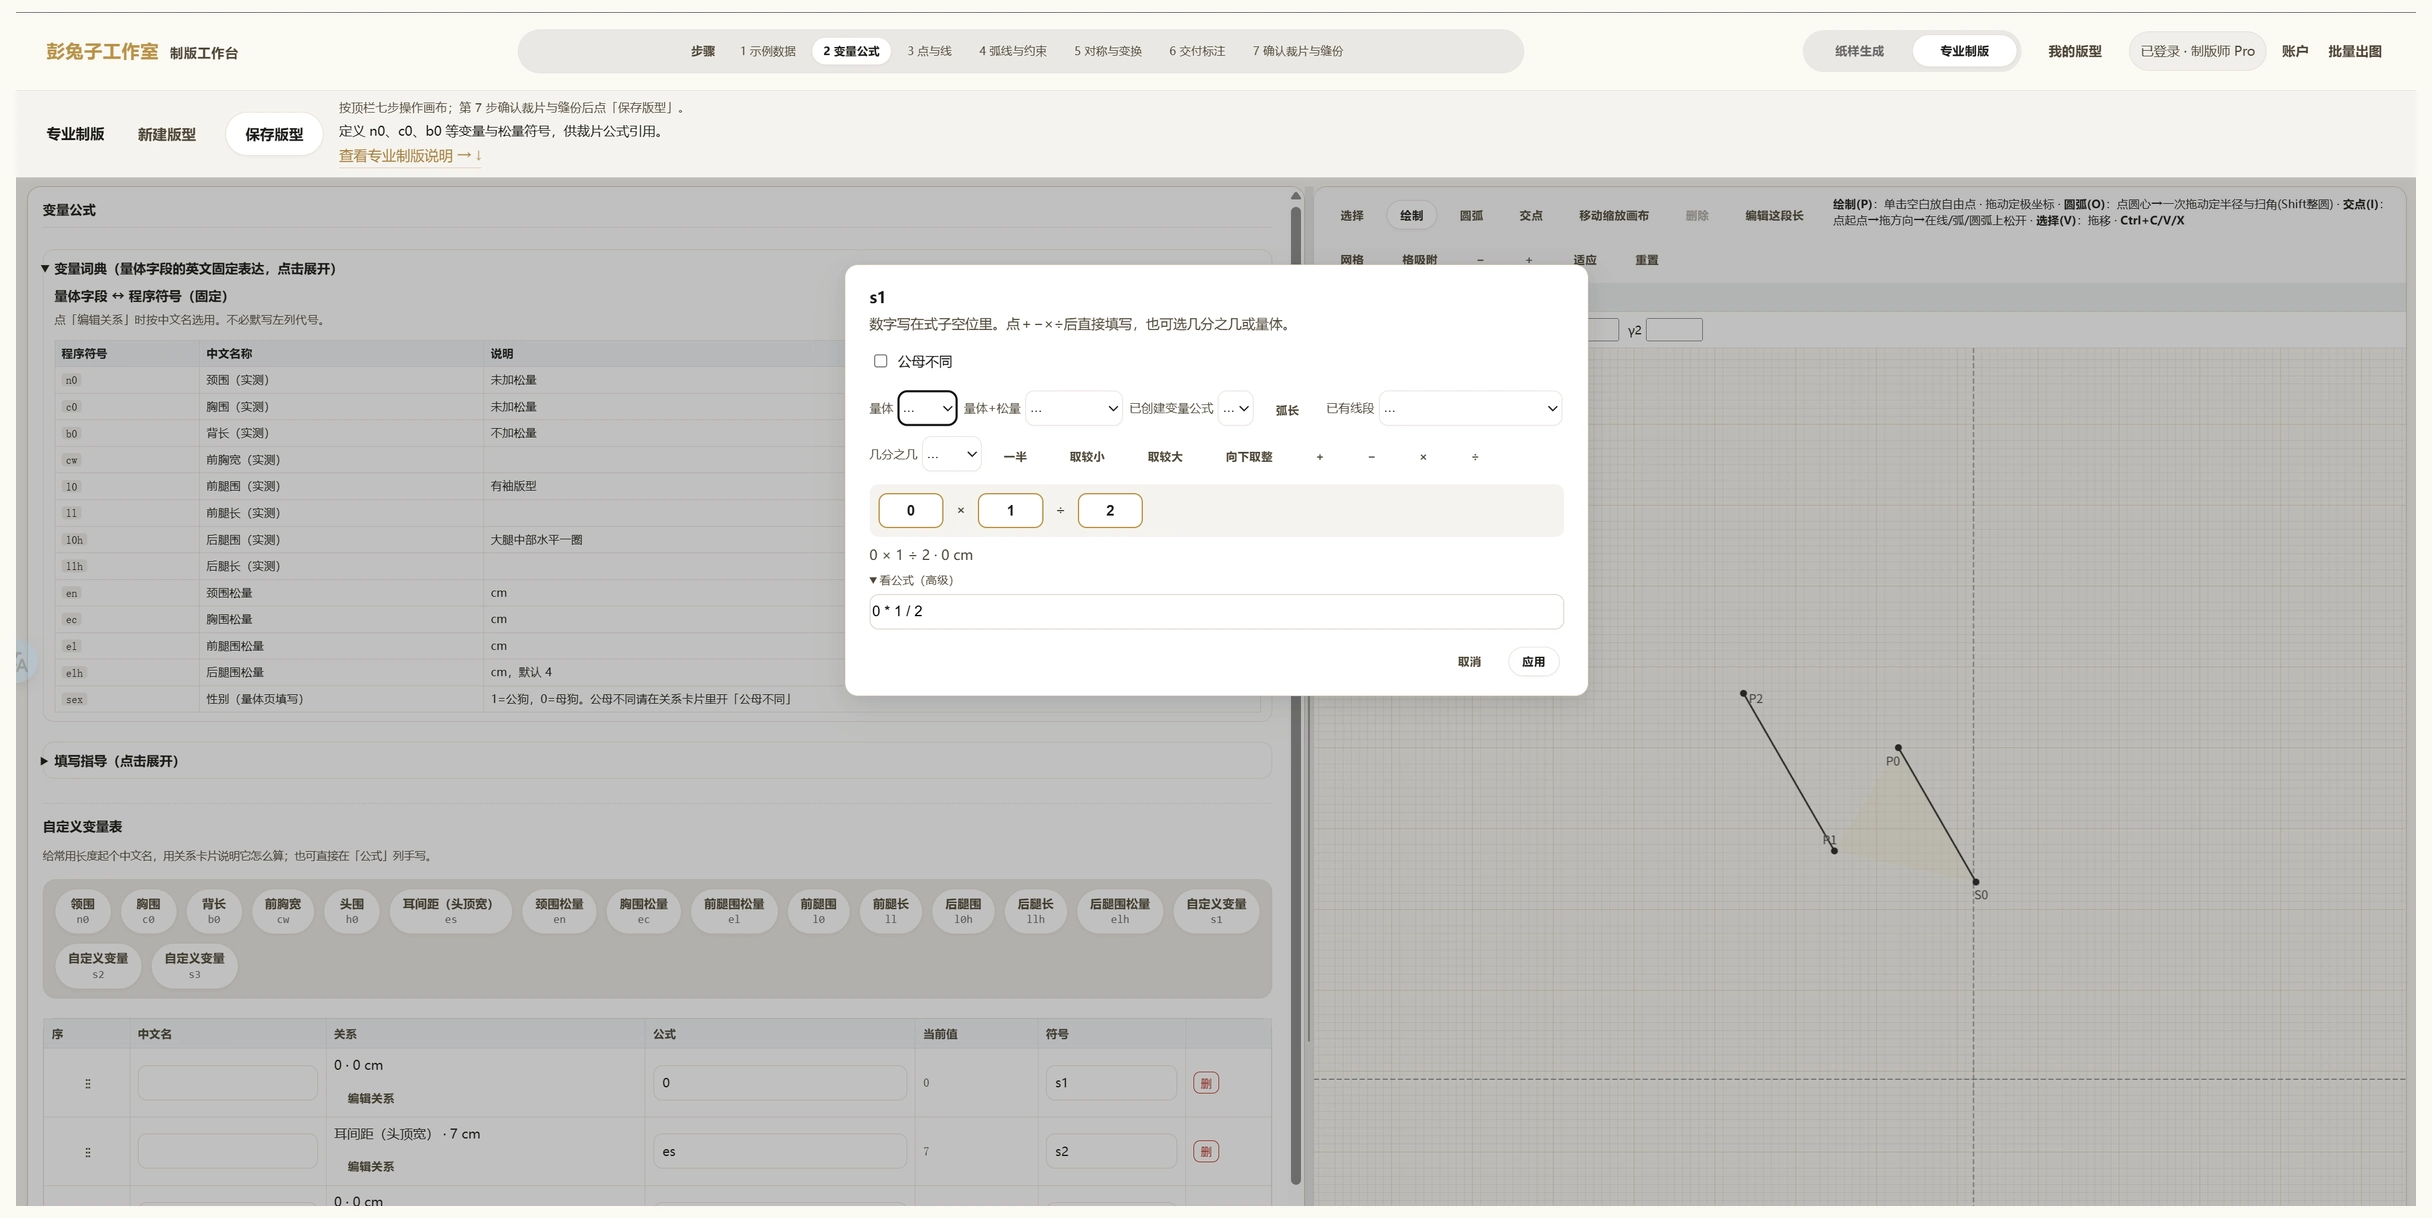Collapse the 变量词典 section
Screen dimensions: 2432x1218
tap(190, 269)
